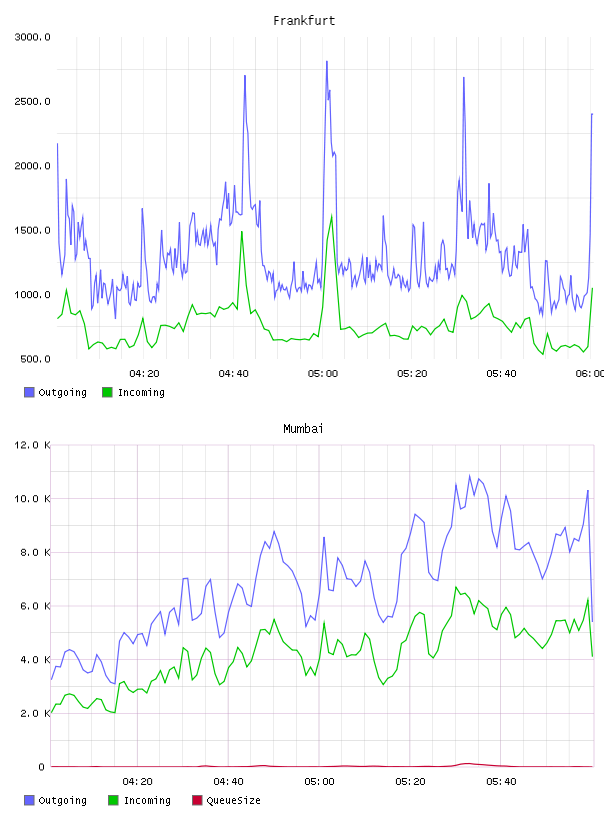The image size is (608, 816).
Task: Click the Frankfurt incoming peak near 05:00
Action: click(332, 216)
